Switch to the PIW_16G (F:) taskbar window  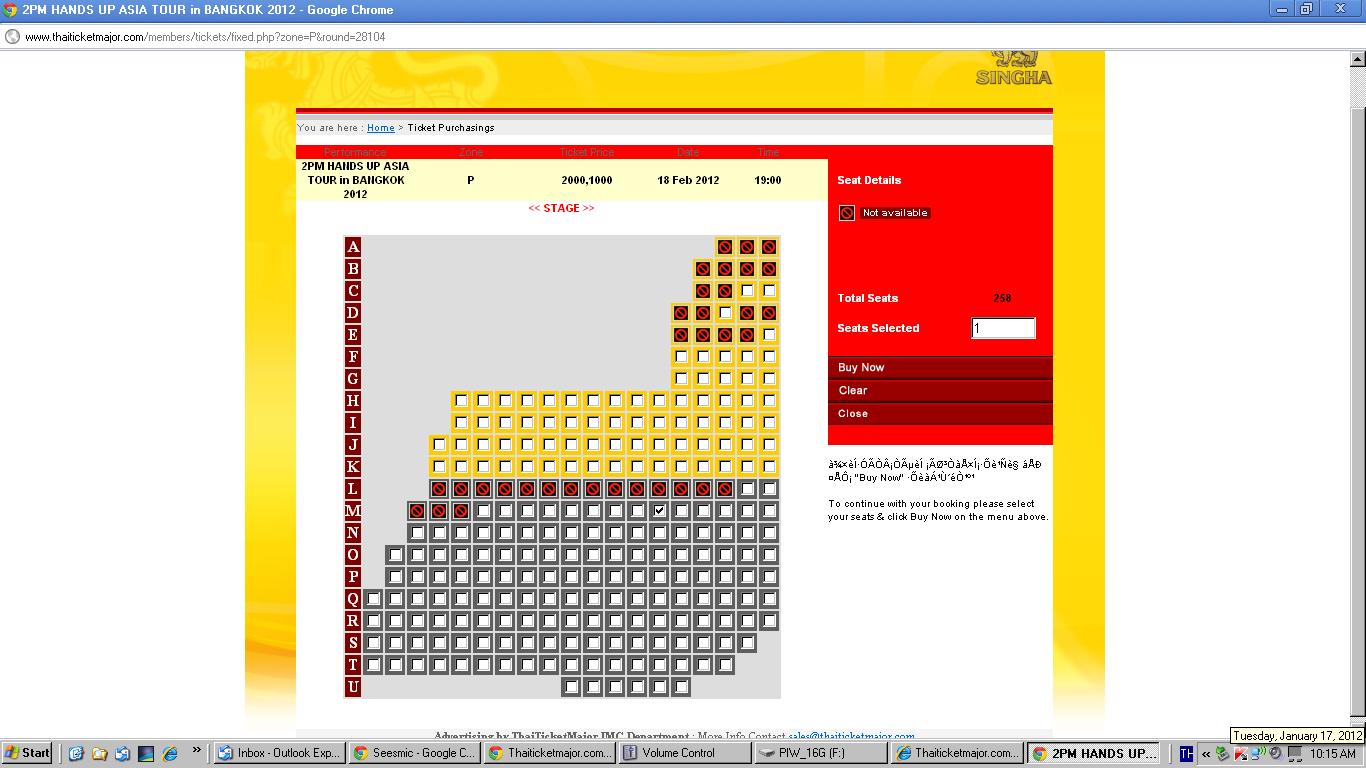coord(819,753)
